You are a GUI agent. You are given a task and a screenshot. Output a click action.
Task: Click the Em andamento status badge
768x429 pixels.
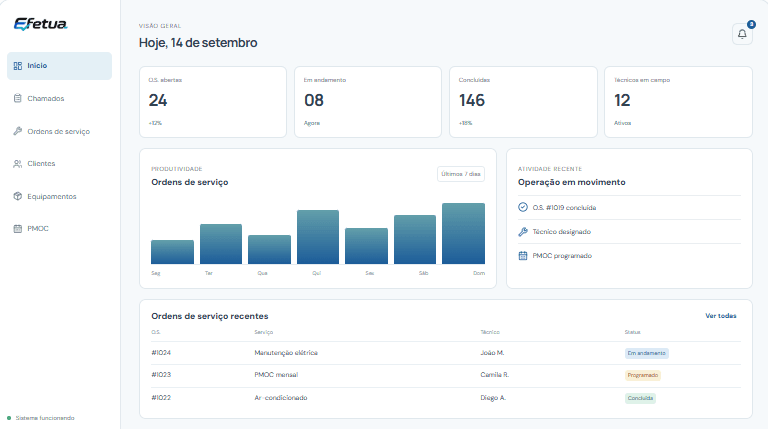[647, 353]
